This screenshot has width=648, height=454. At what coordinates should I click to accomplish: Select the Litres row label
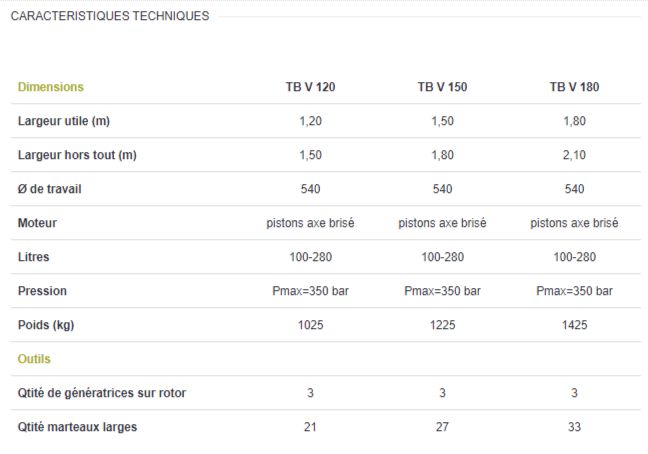[33, 257]
